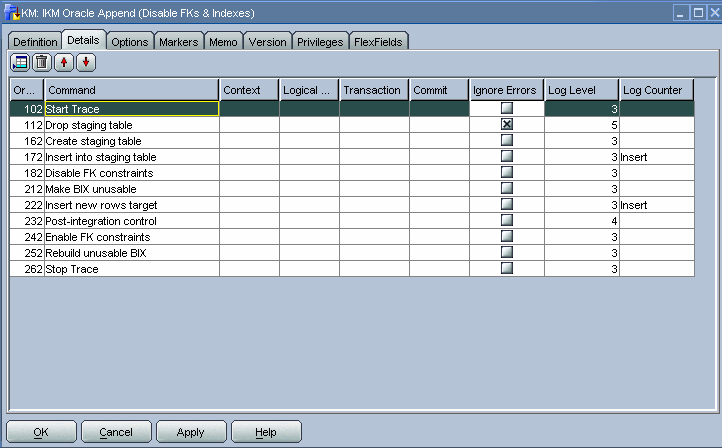Viewport: 722px width, 448px height.
Task: Move command up with red up arrow
Action: click(x=64, y=63)
